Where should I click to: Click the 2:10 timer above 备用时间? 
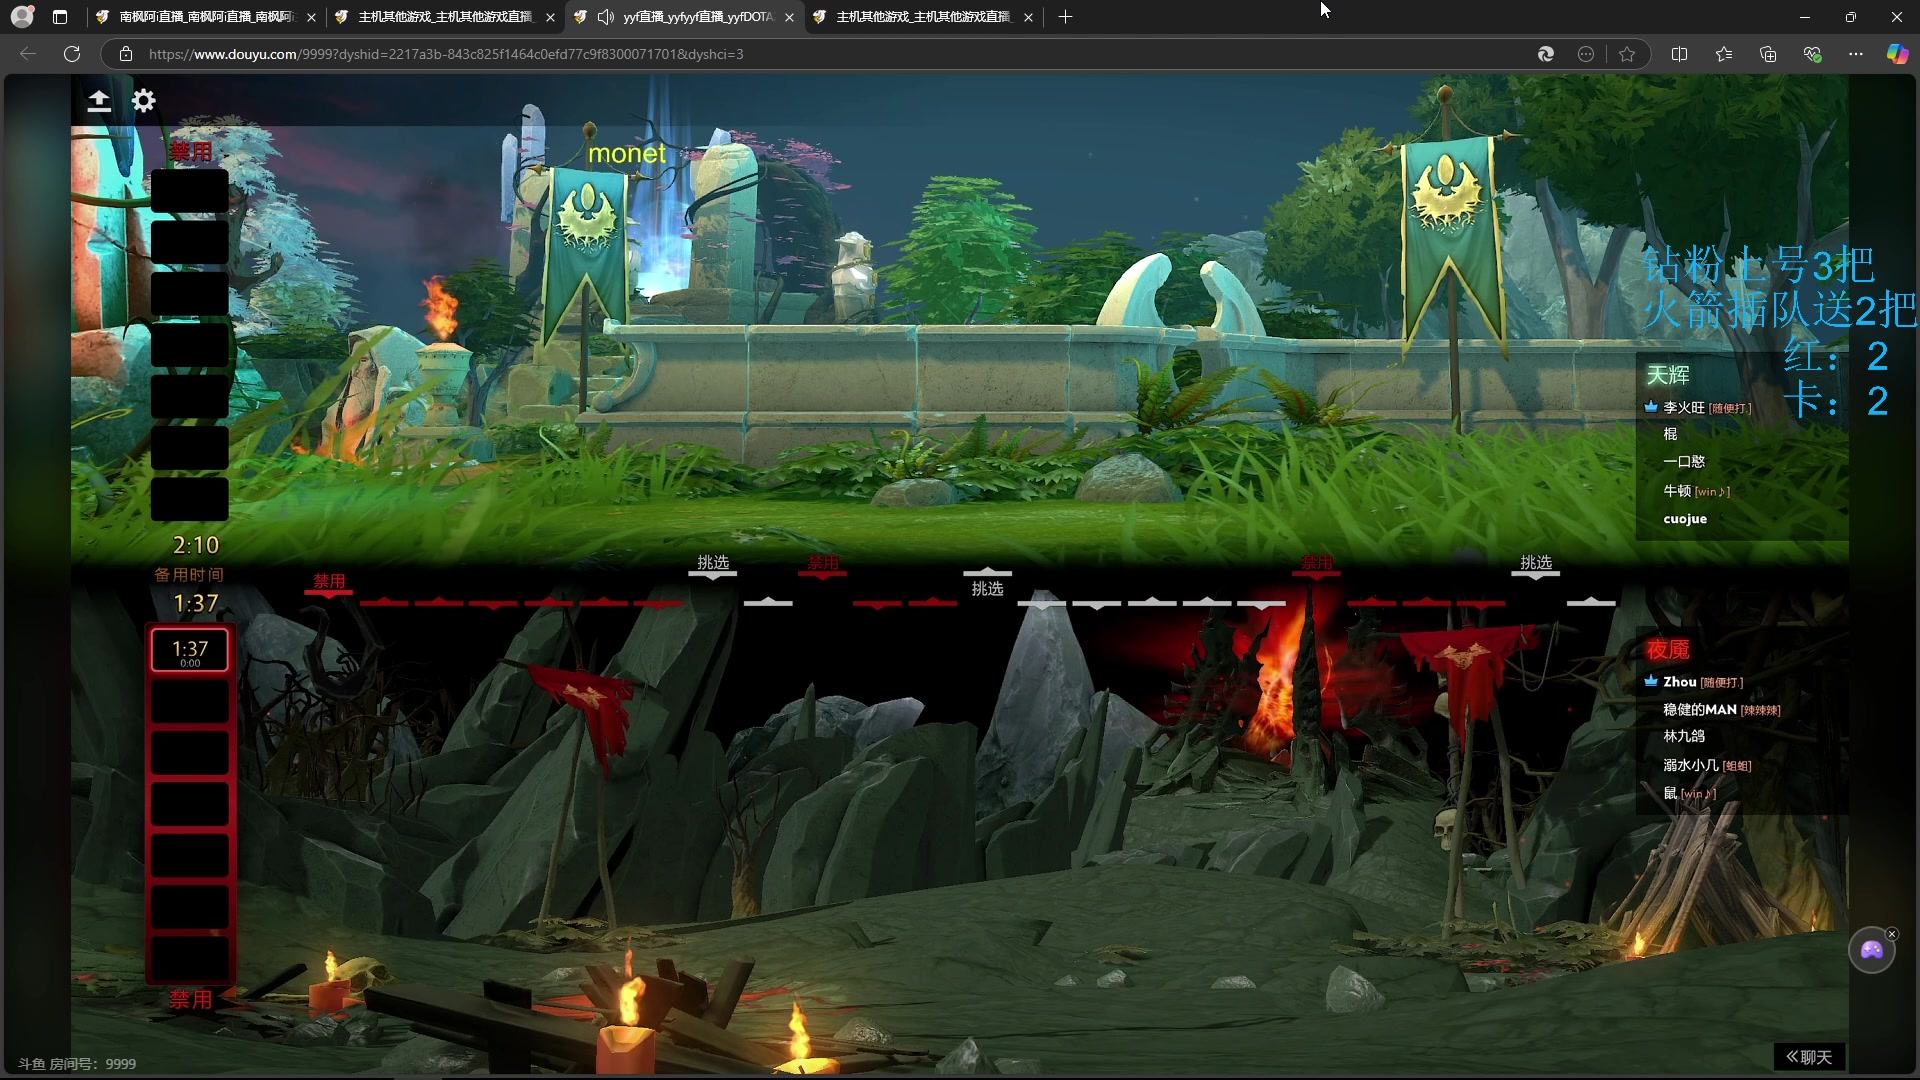pyautogui.click(x=196, y=545)
